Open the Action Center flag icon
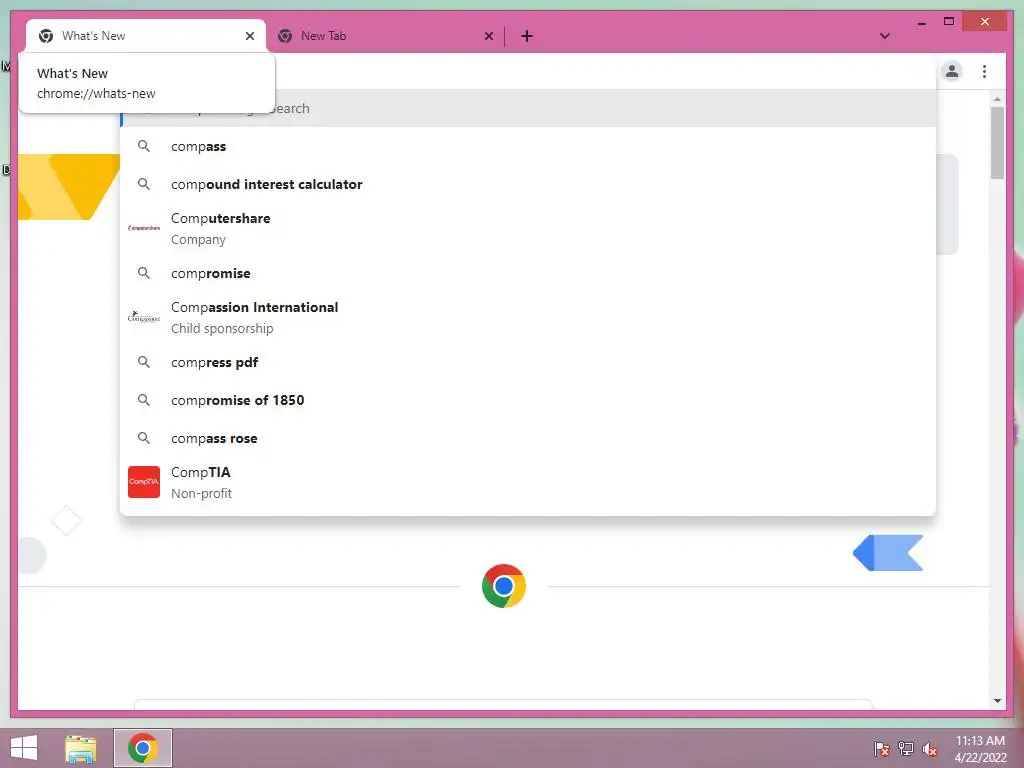This screenshot has height=768, width=1024. [x=881, y=749]
